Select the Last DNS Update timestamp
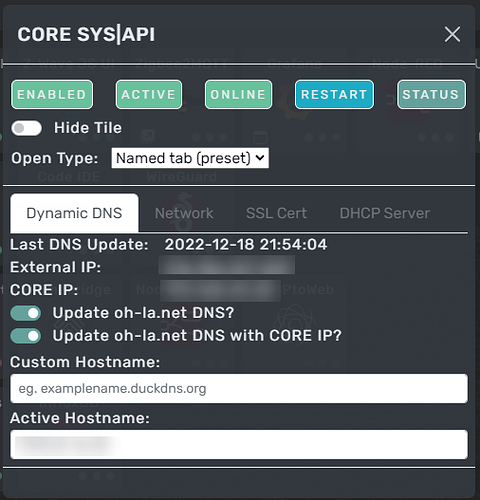 click(246, 245)
